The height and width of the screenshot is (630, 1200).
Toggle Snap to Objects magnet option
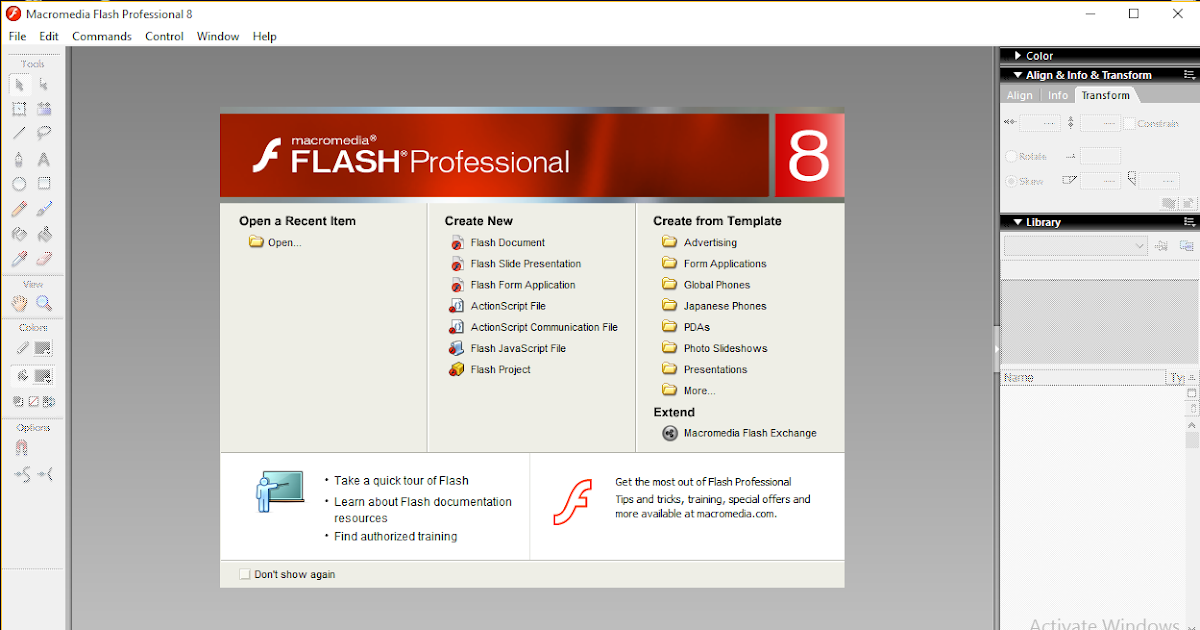(x=21, y=448)
